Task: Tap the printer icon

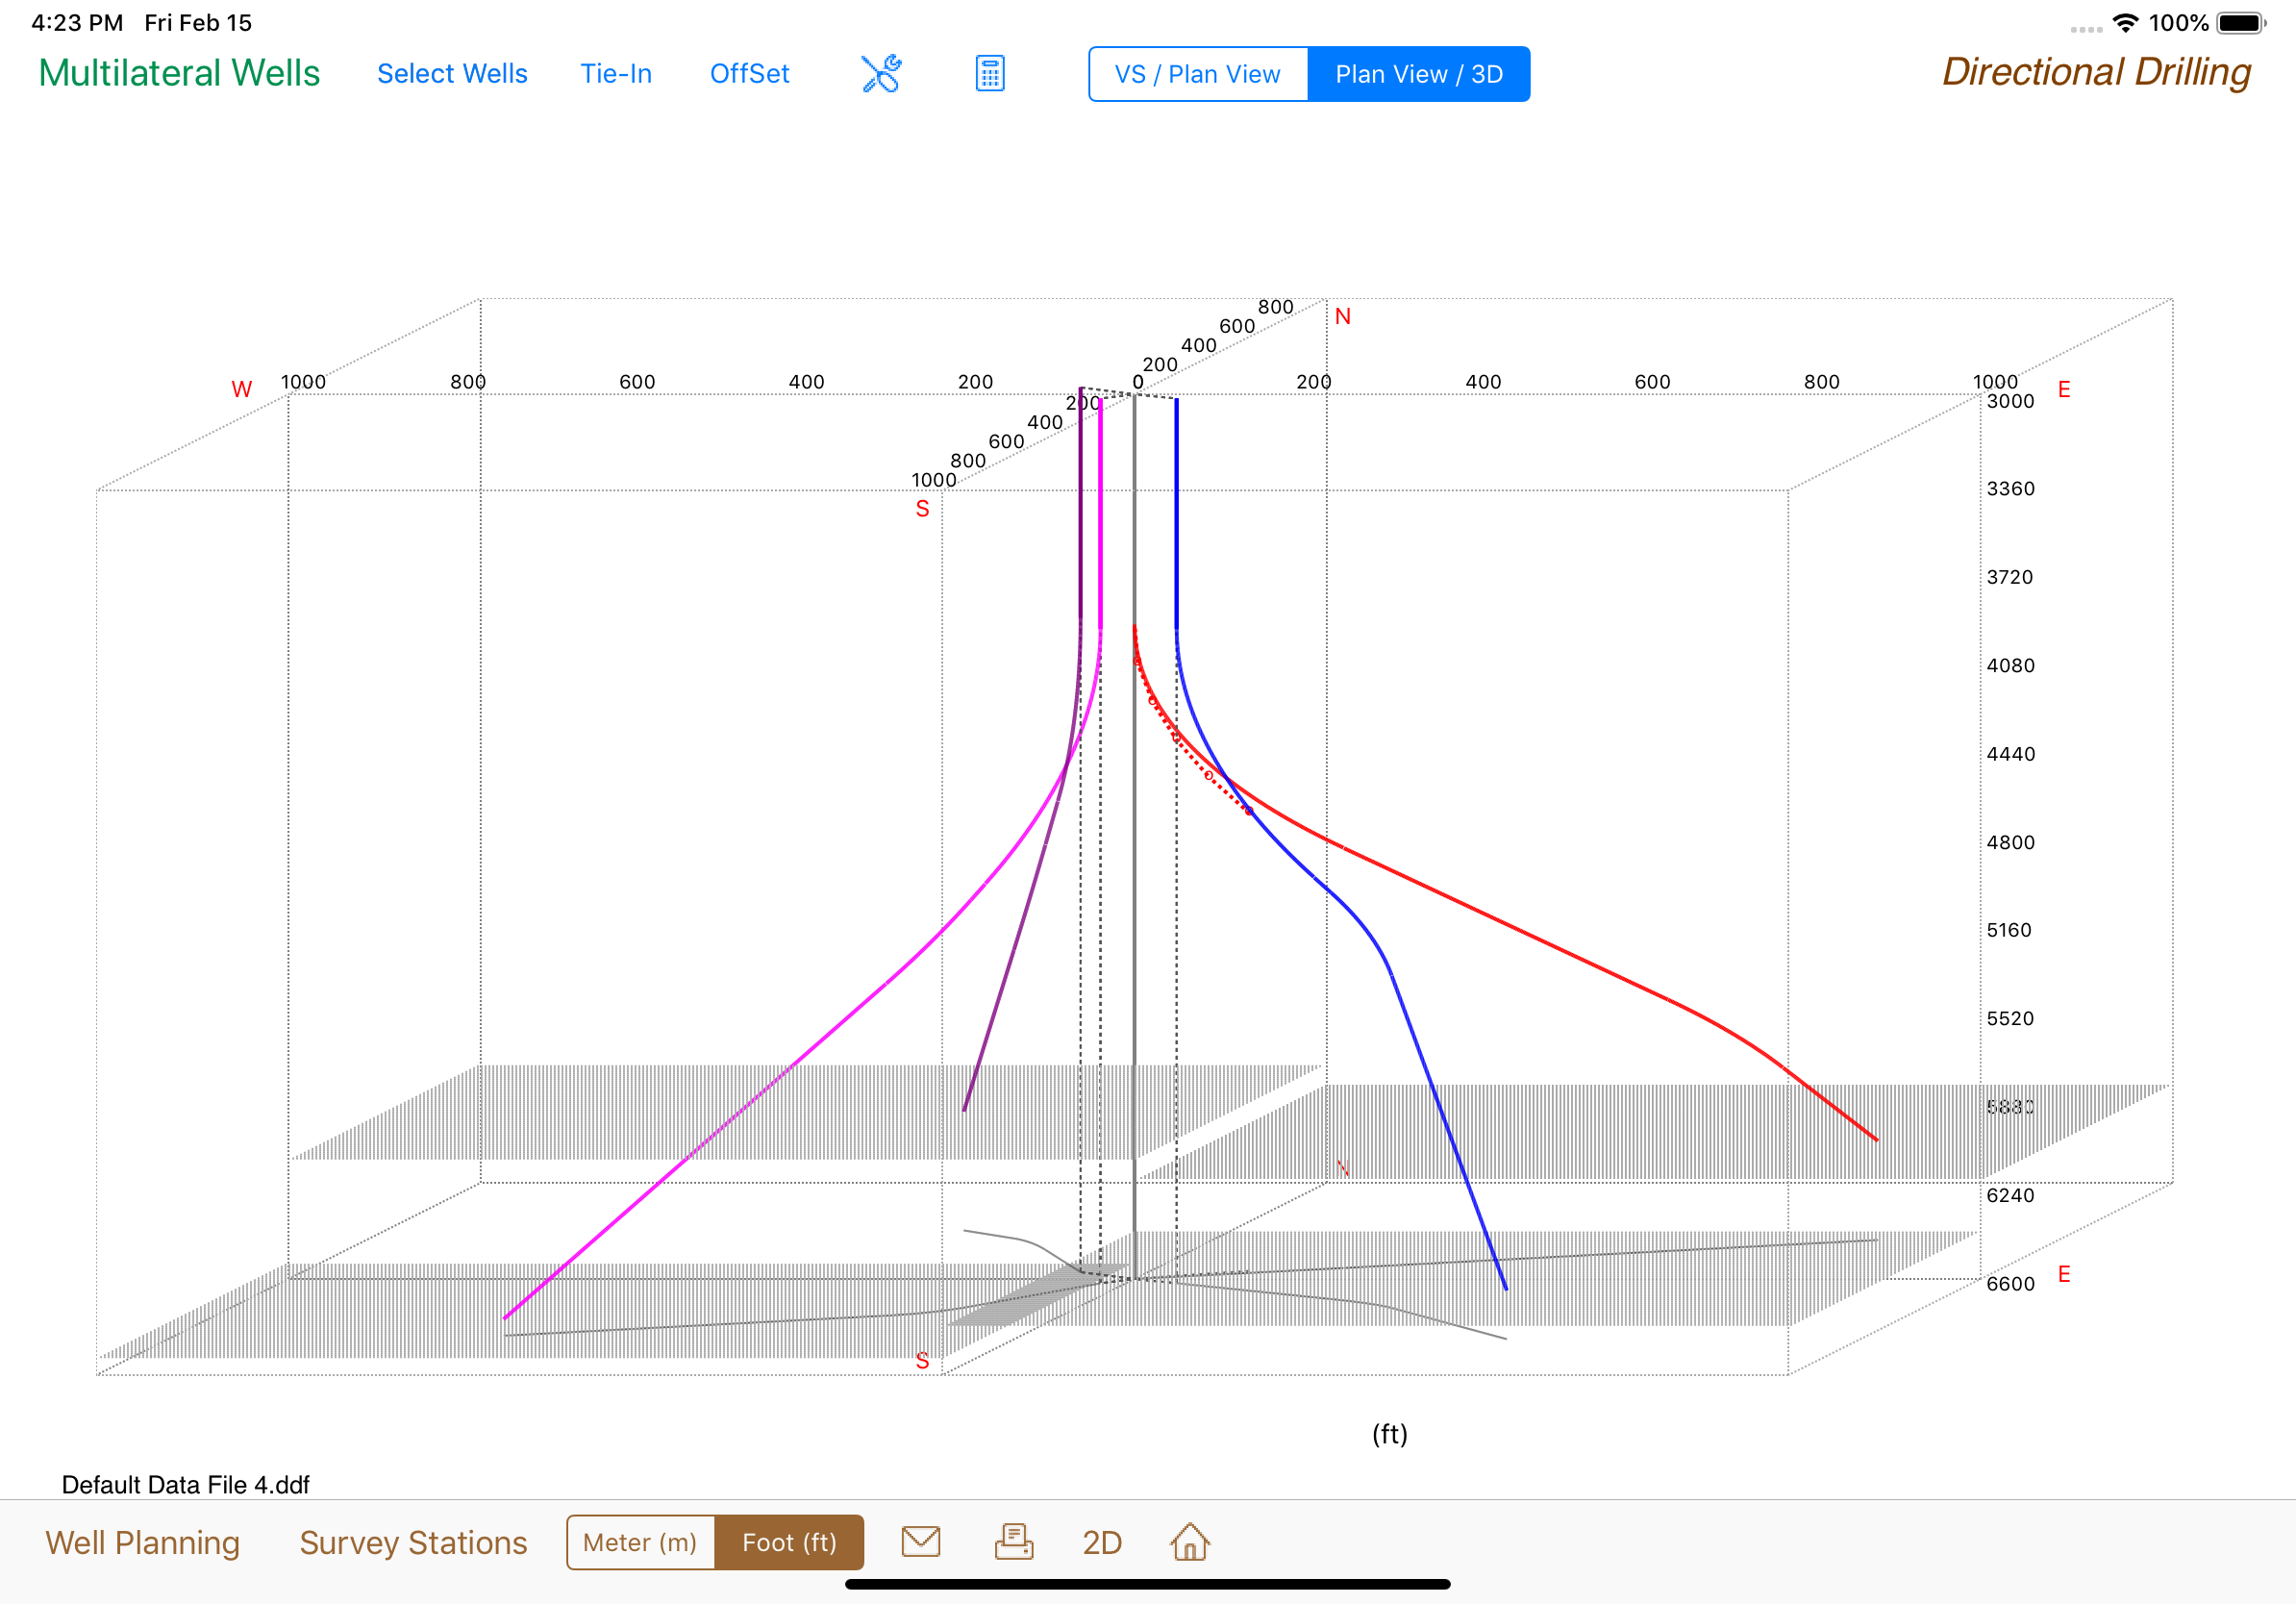Action: pos(1013,1541)
